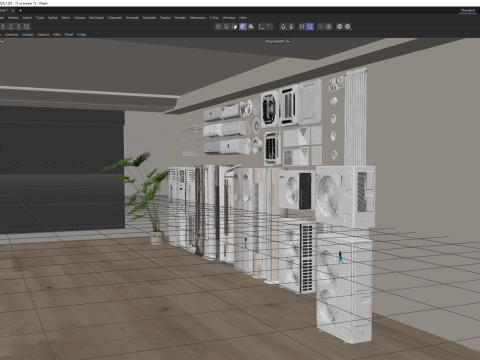Open the Extensions menu
This screenshot has width=480, height=360.
click(198, 18)
